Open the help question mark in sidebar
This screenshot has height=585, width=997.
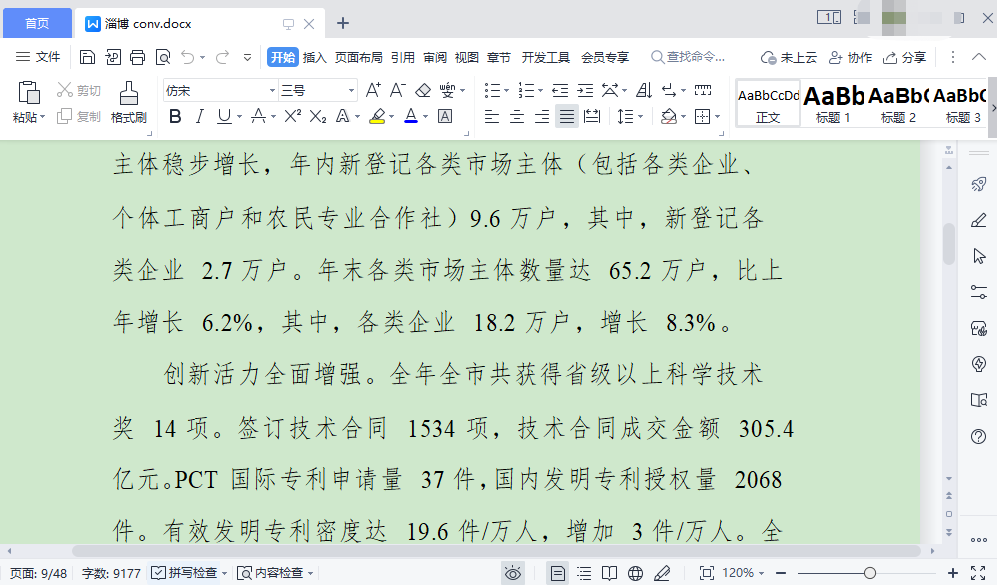click(x=979, y=436)
